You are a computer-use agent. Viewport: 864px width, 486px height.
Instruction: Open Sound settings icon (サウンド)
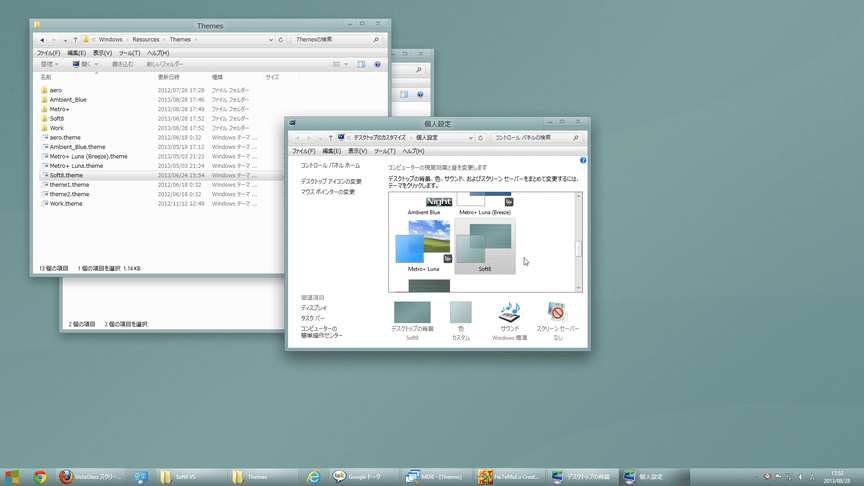pyautogui.click(x=510, y=313)
